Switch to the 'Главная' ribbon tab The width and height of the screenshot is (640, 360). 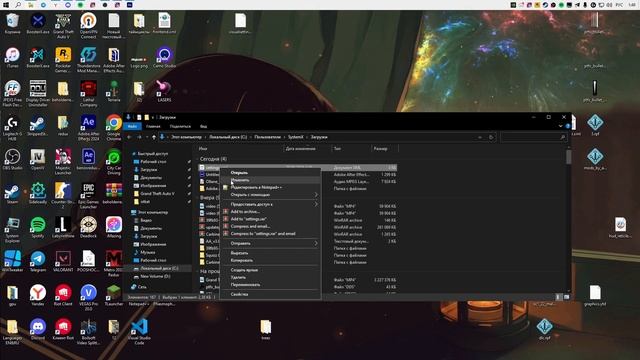coord(153,127)
